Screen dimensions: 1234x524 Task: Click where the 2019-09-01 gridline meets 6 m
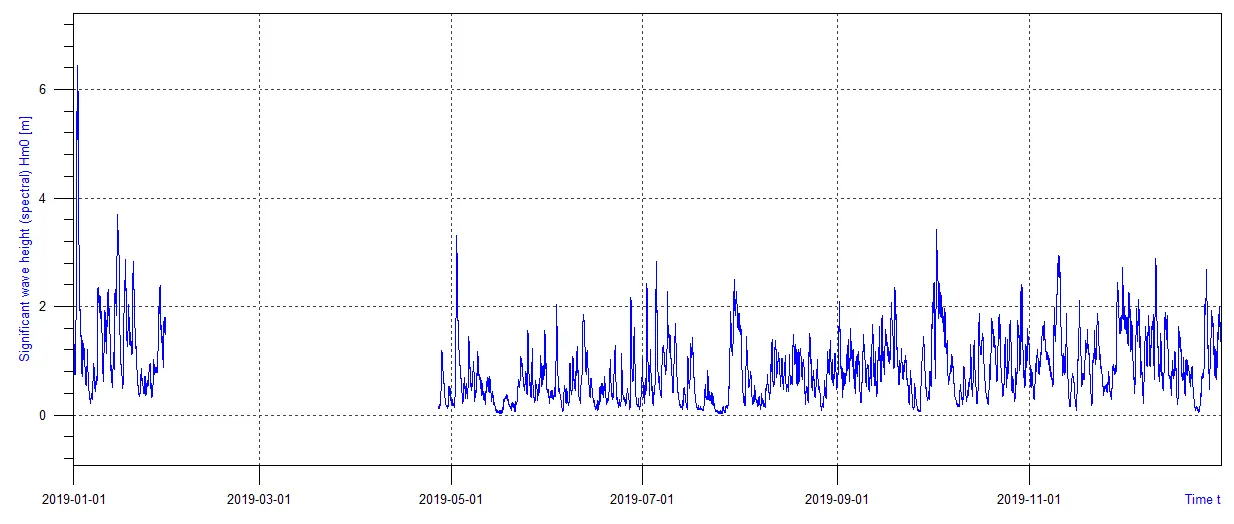(x=836, y=89)
